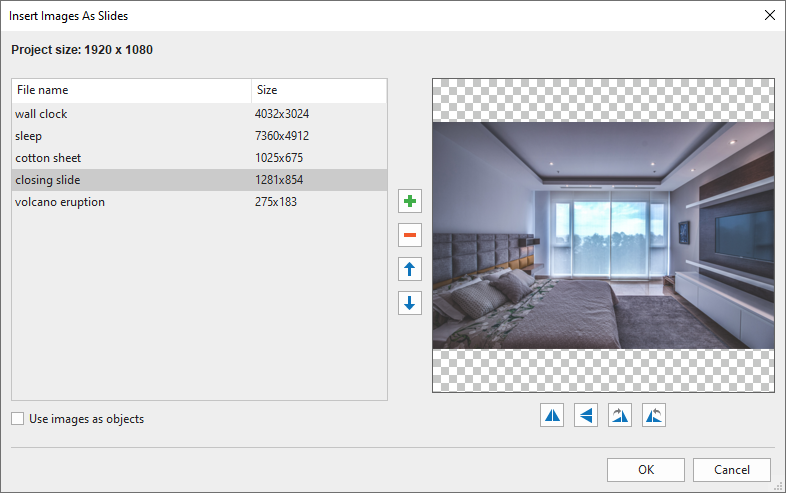The width and height of the screenshot is (787, 494).
Task: Click the File name column header
Action: 132,90
